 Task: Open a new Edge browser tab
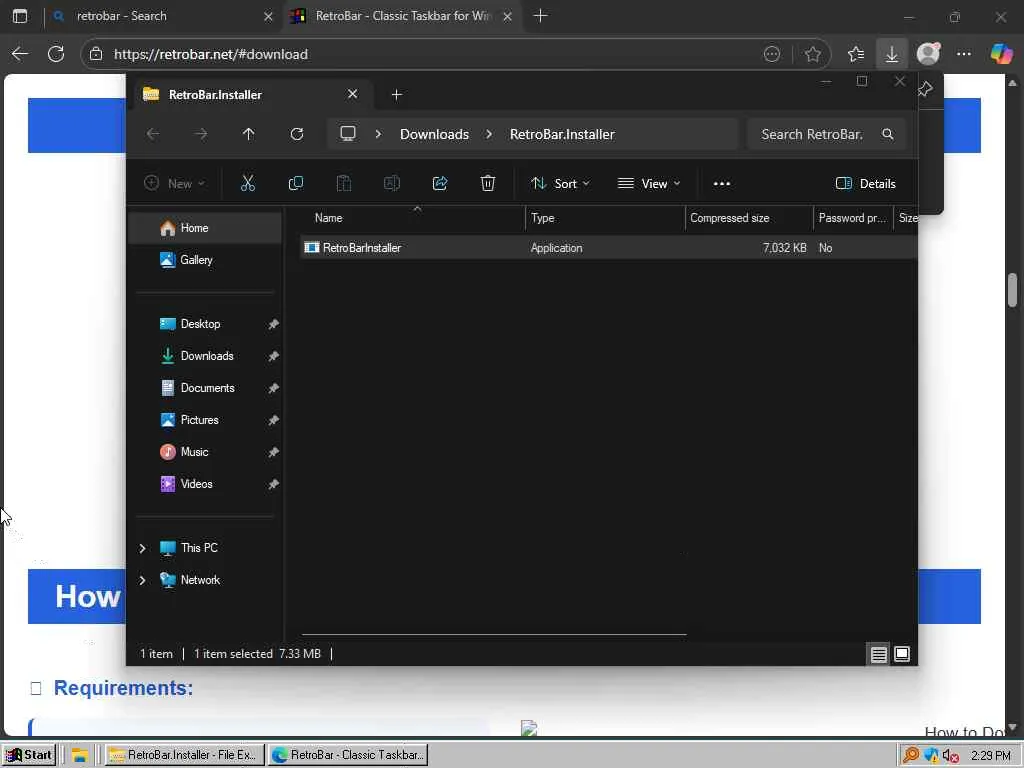[540, 16]
